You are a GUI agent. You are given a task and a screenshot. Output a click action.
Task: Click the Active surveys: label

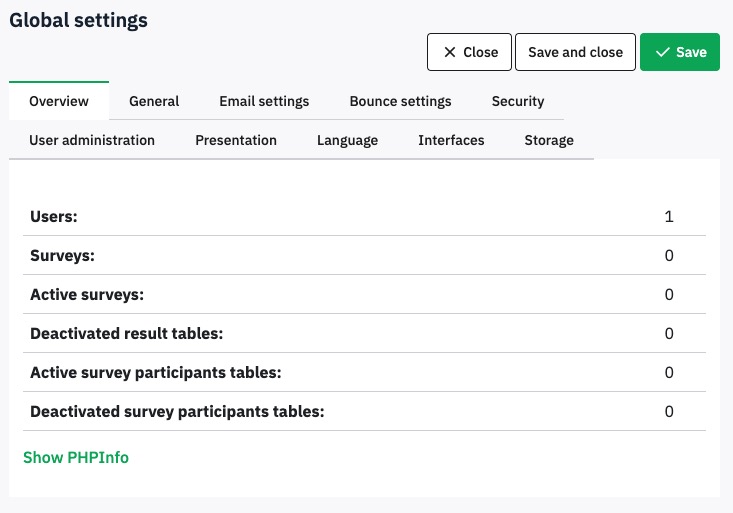tap(87, 295)
